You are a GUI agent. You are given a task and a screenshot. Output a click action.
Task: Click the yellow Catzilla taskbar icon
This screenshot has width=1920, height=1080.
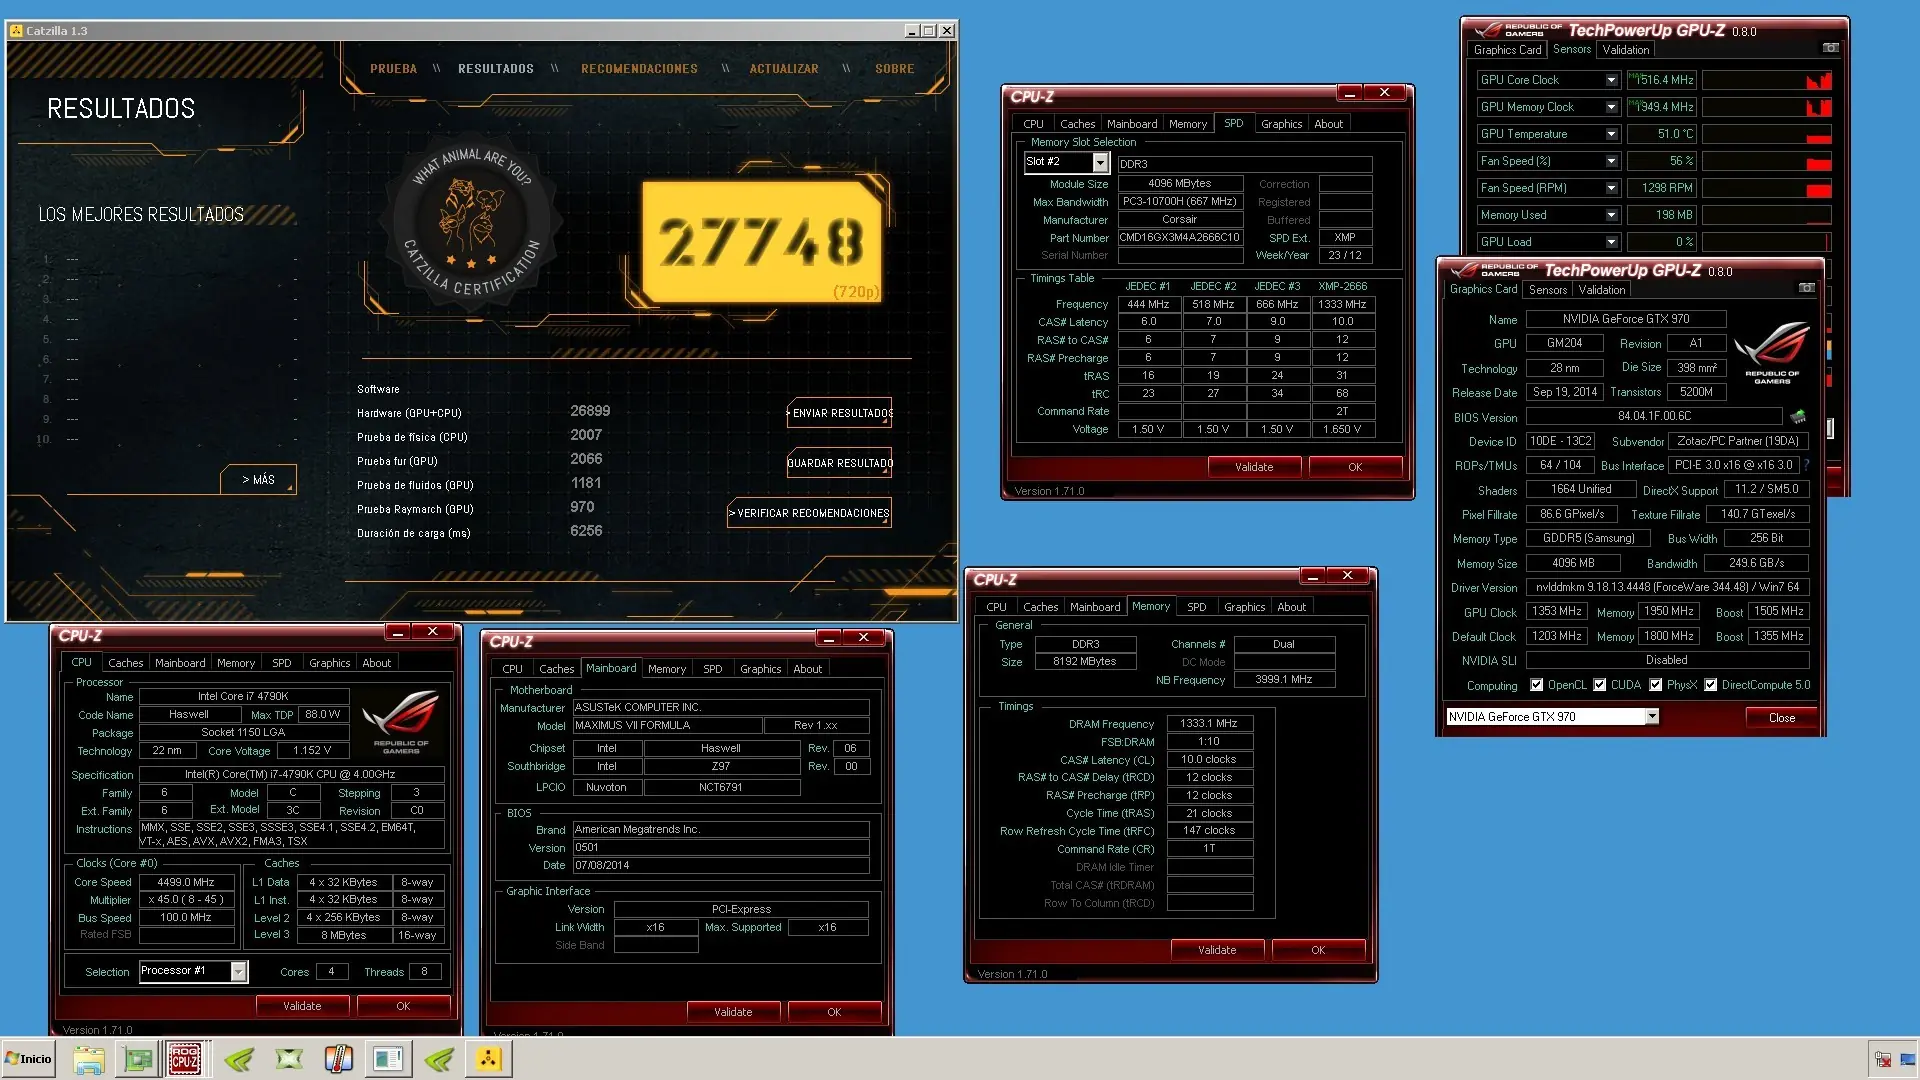tap(489, 1059)
